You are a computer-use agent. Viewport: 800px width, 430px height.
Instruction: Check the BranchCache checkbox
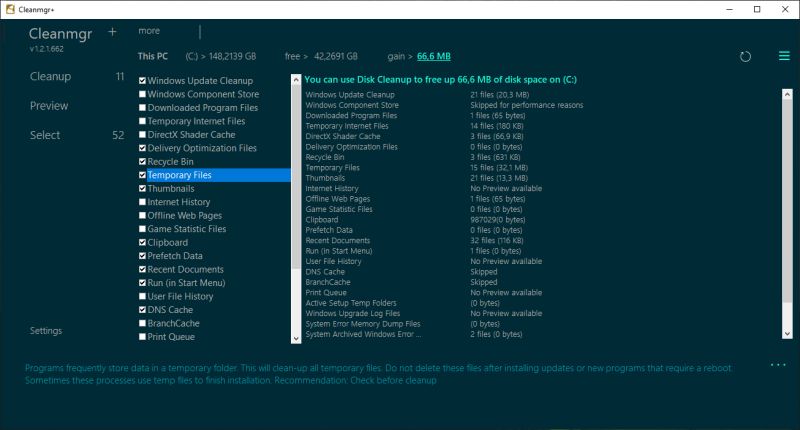(142, 323)
